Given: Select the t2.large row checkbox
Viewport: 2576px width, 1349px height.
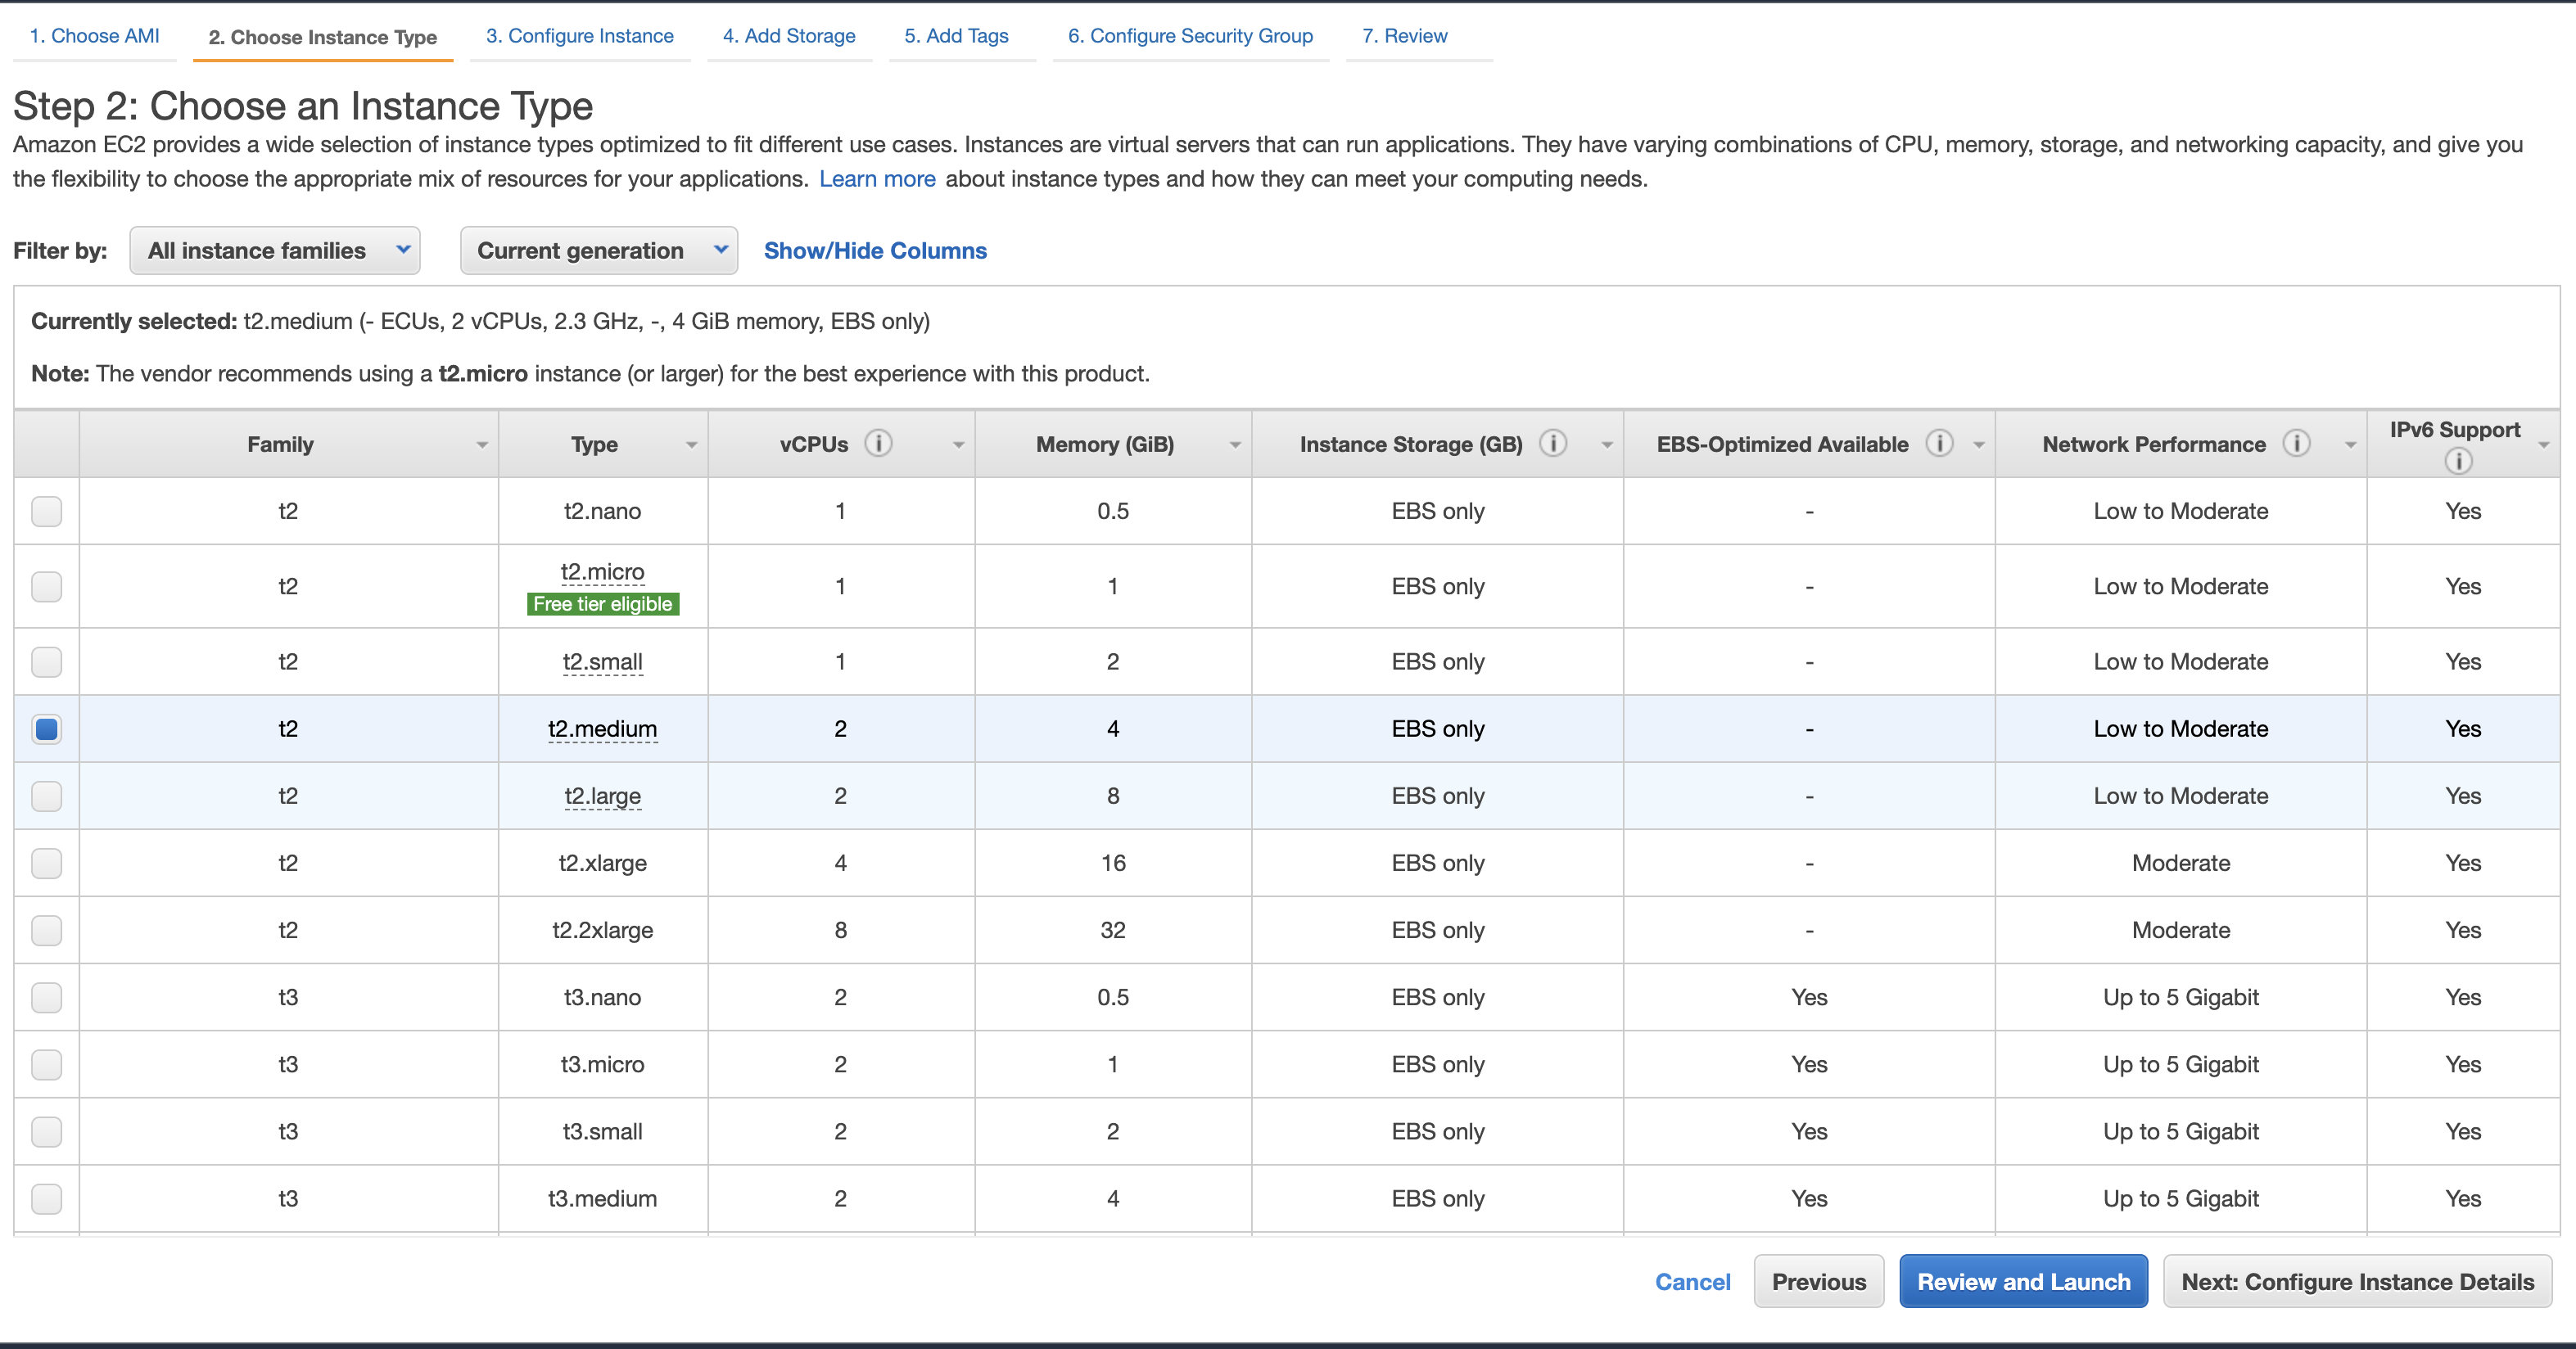Looking at the screenshot, I should [46, 796].
